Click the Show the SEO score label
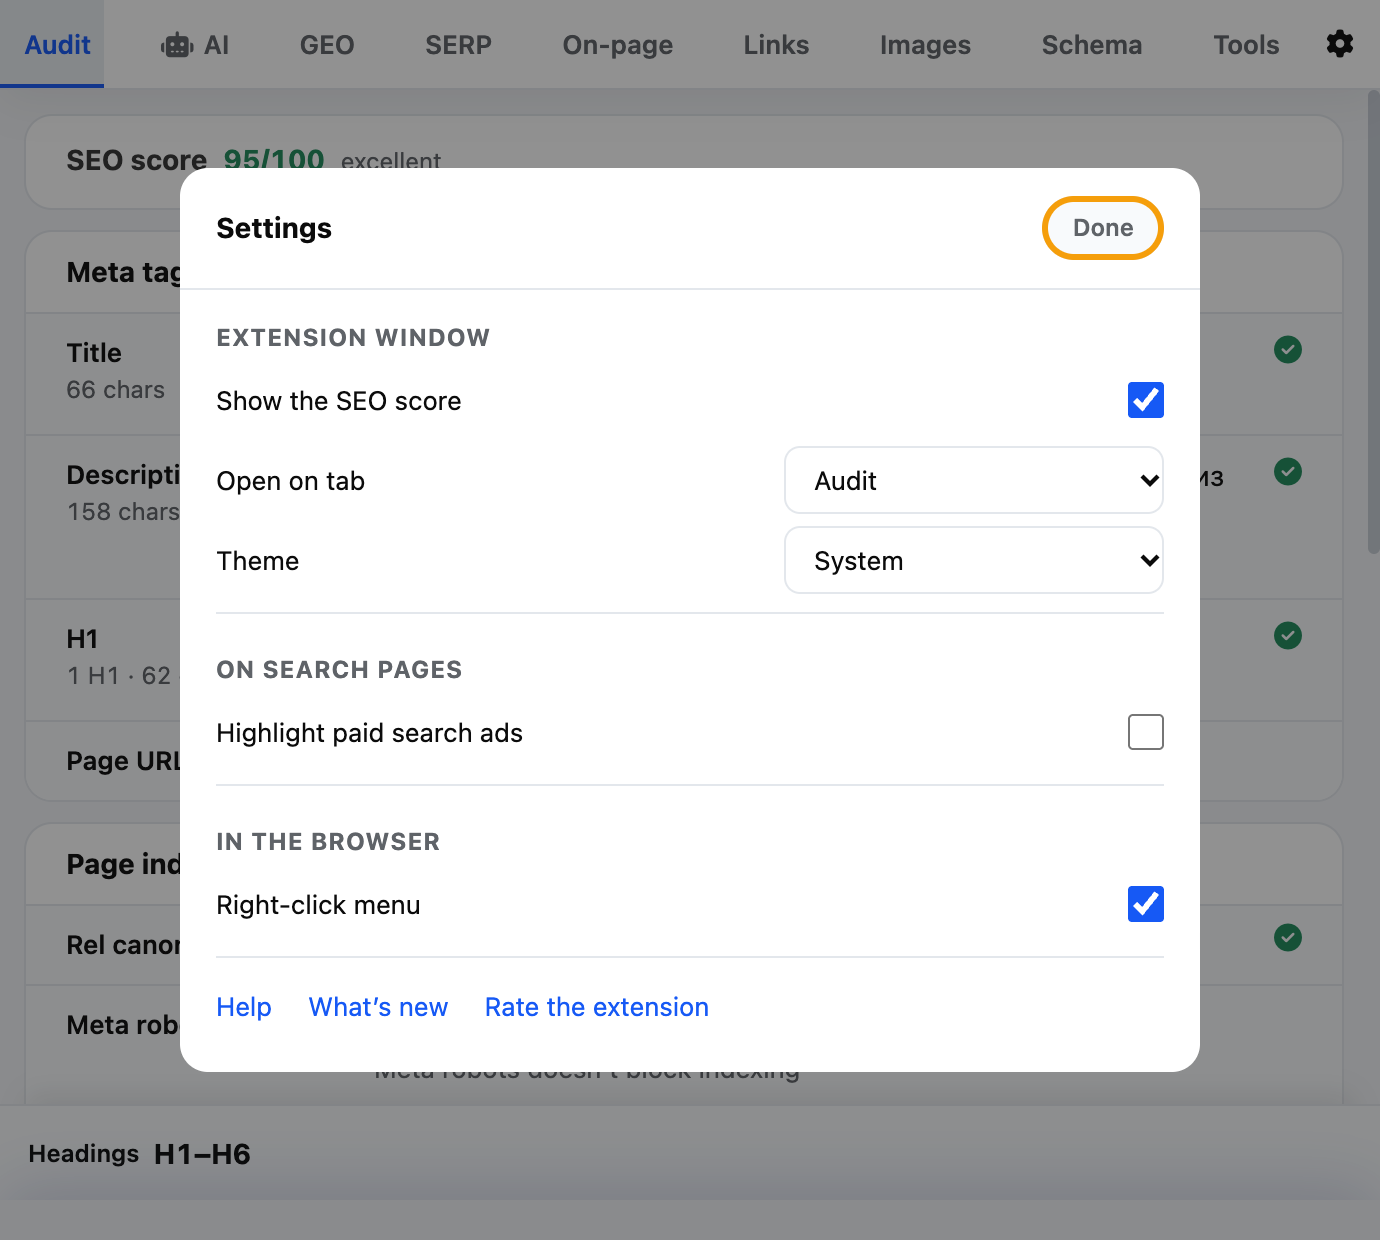The width and height of the screenshot is (1380, 1240). coord(339,401)
